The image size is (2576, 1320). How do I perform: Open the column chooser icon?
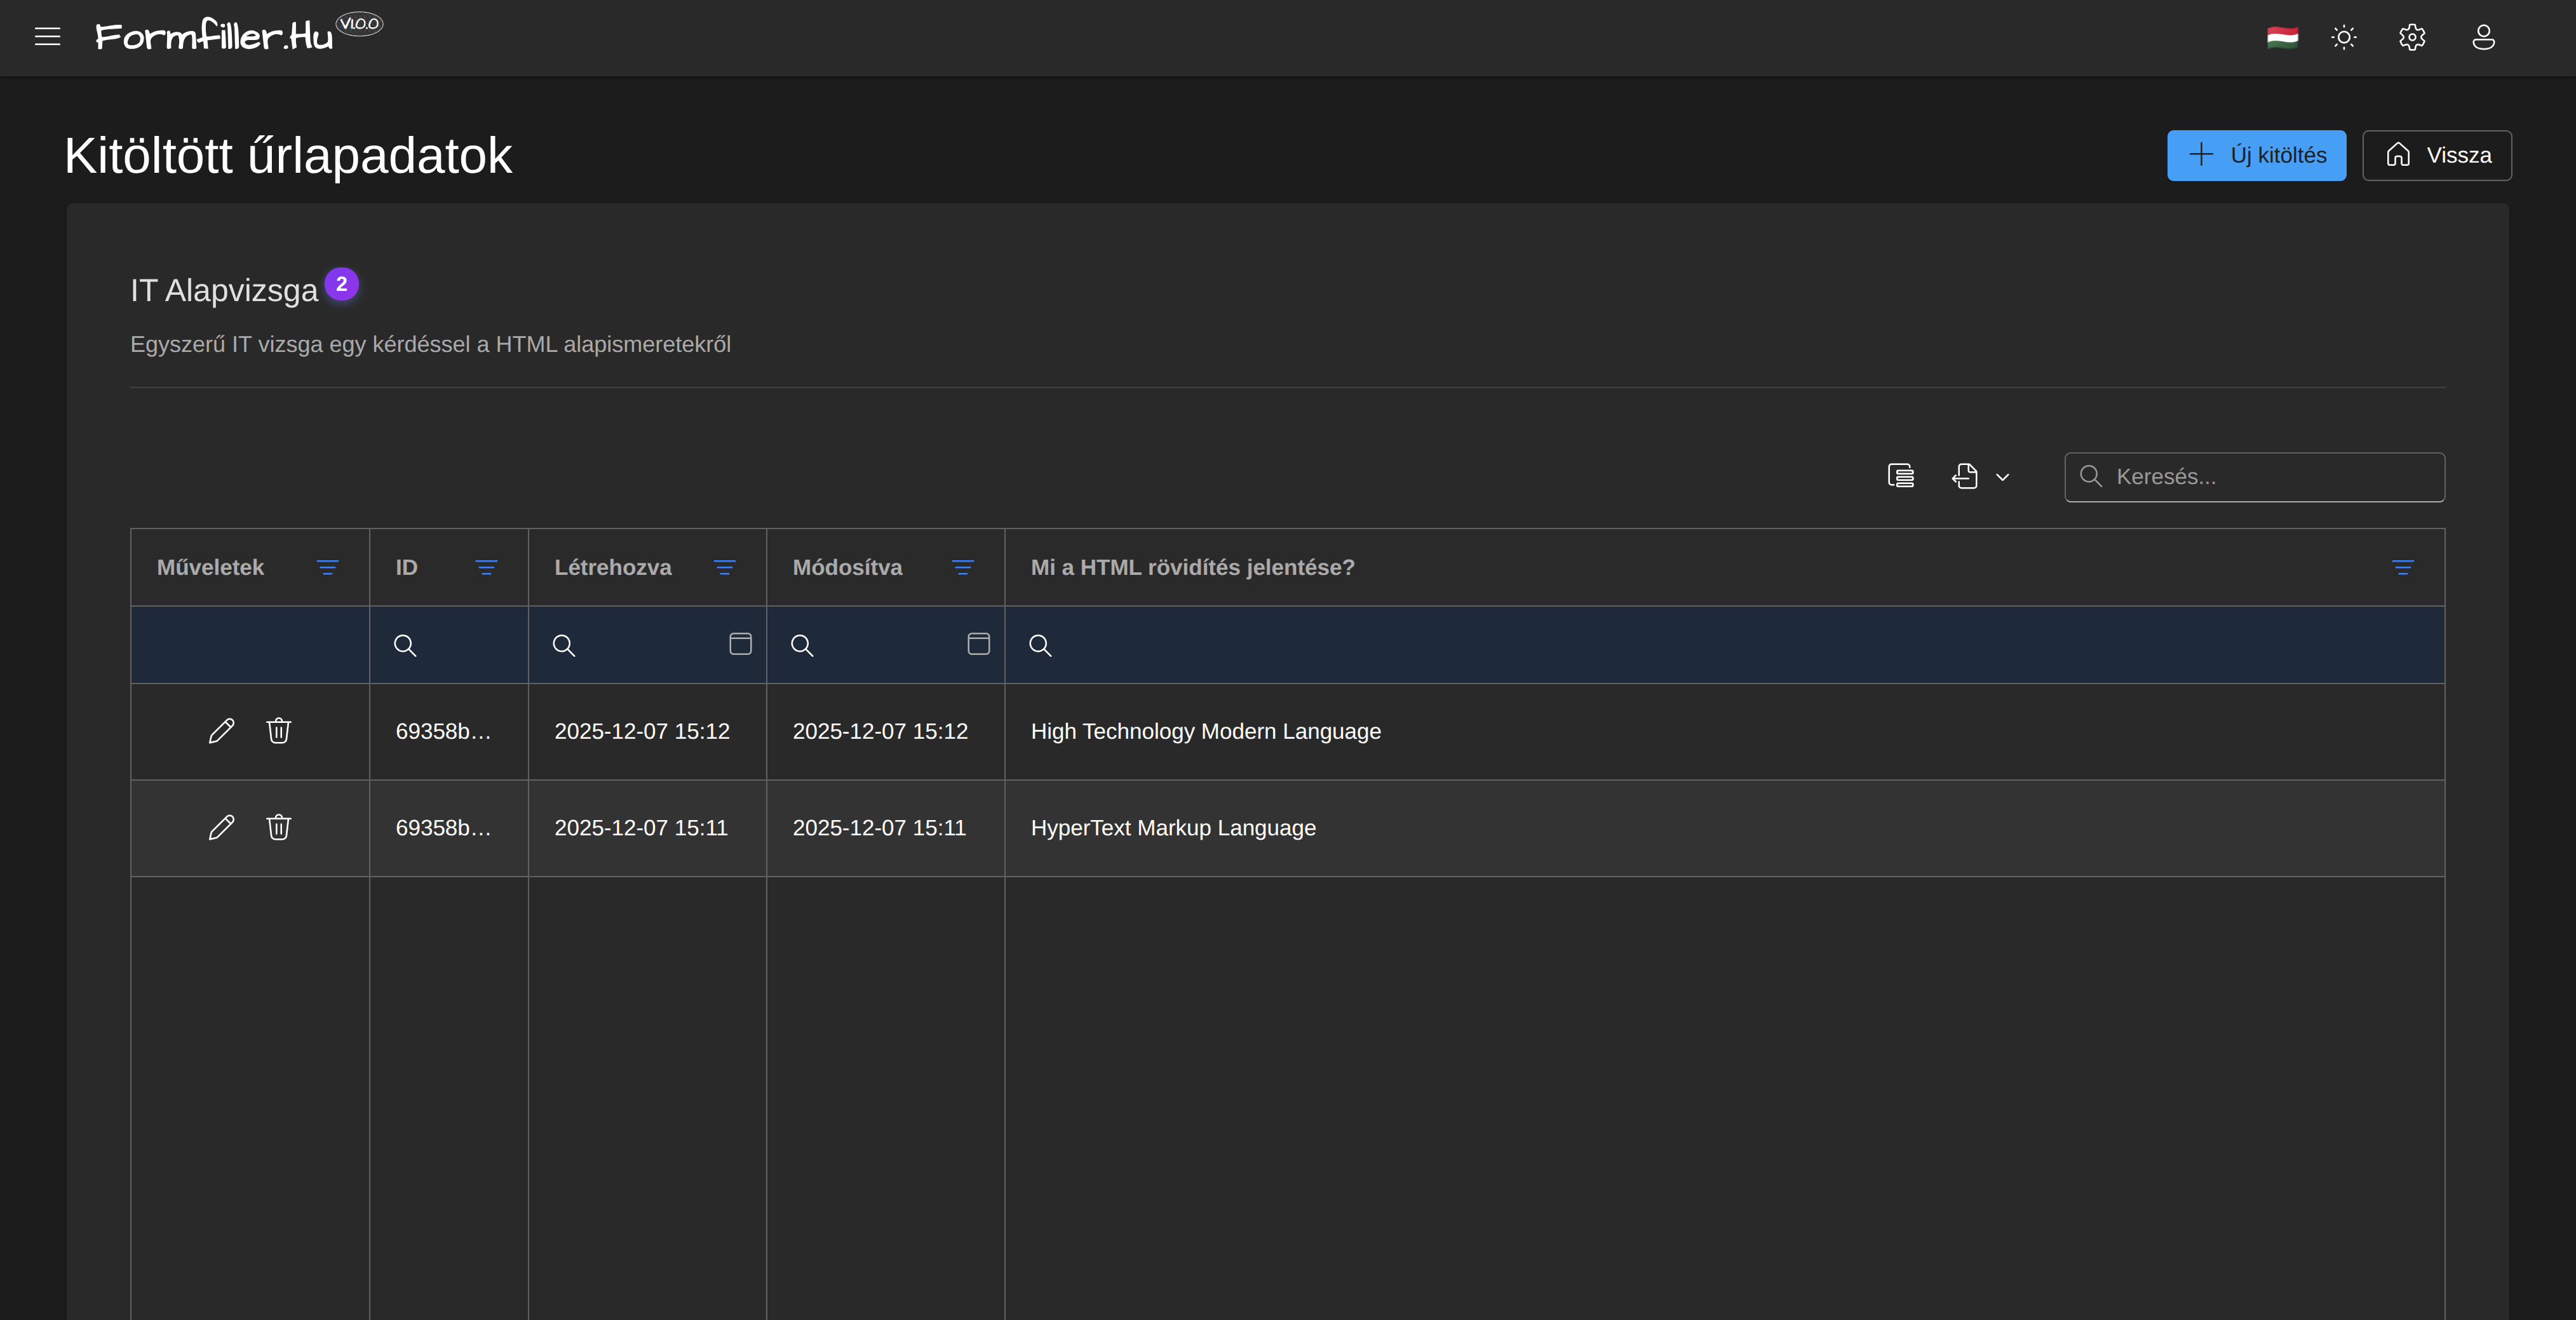click(x=1901, y=476)
